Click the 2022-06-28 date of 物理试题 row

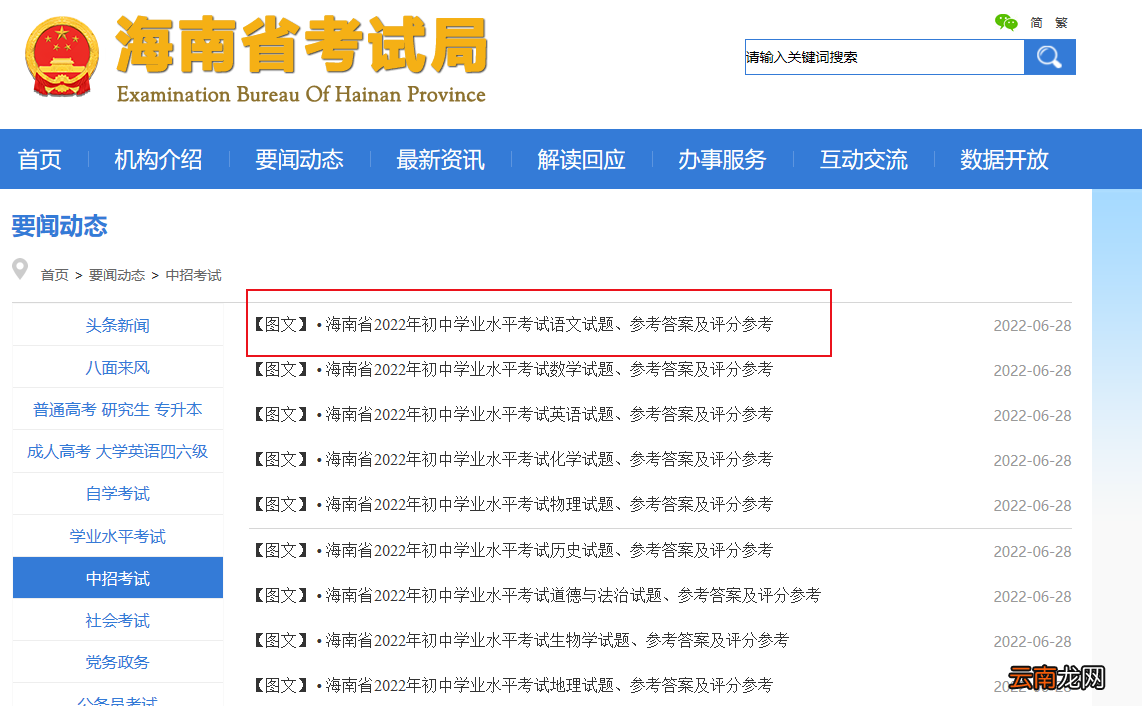(1032, 506)
